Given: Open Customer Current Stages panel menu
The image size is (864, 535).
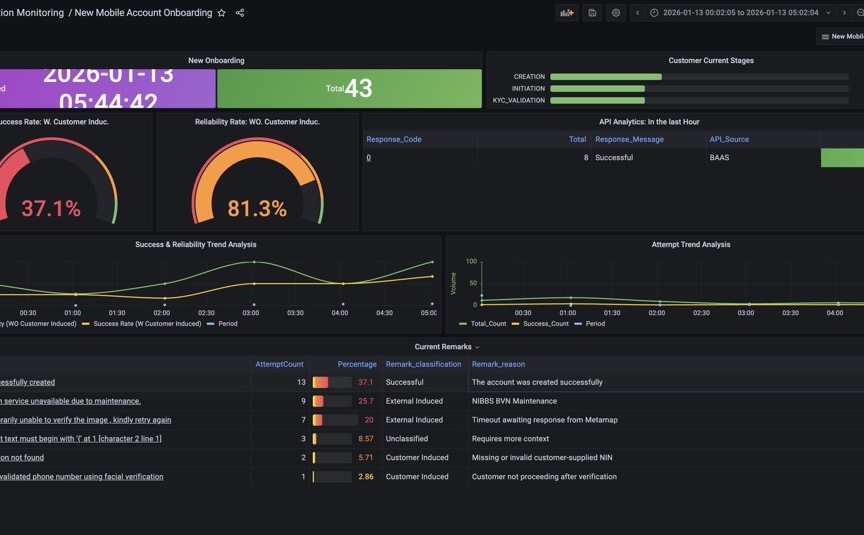Looking at the screenshot, I should 711,61.
